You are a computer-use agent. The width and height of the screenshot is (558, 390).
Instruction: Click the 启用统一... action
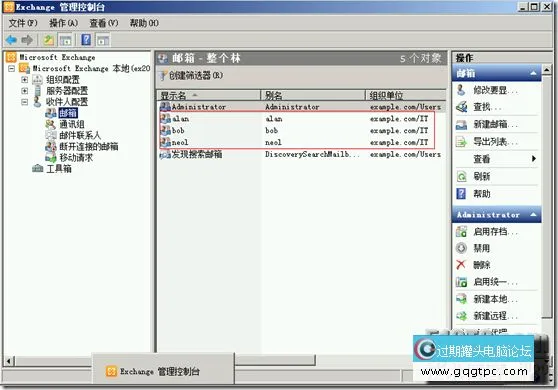[496, 282]
